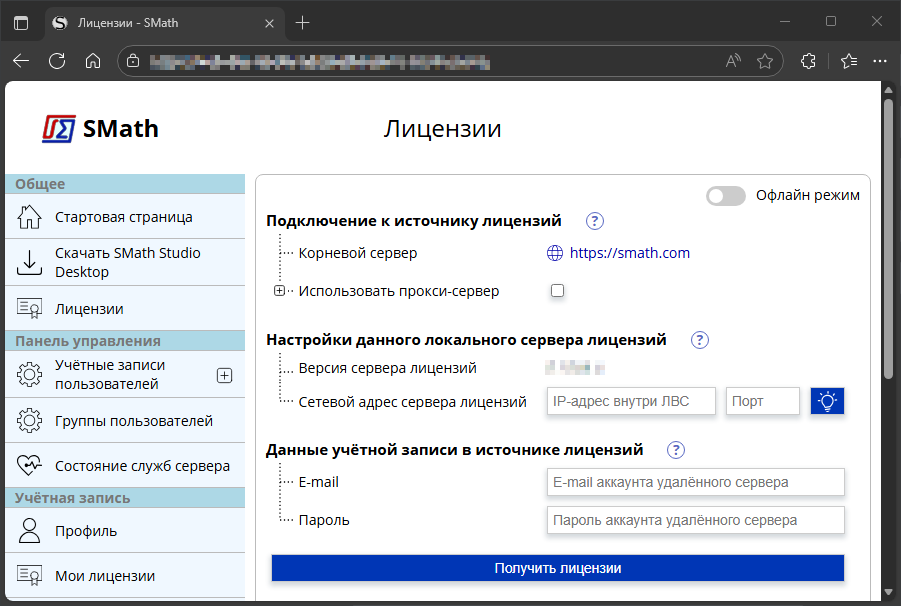
Task: Click the Получить лицензии button
Action: (x=558, y=568)
